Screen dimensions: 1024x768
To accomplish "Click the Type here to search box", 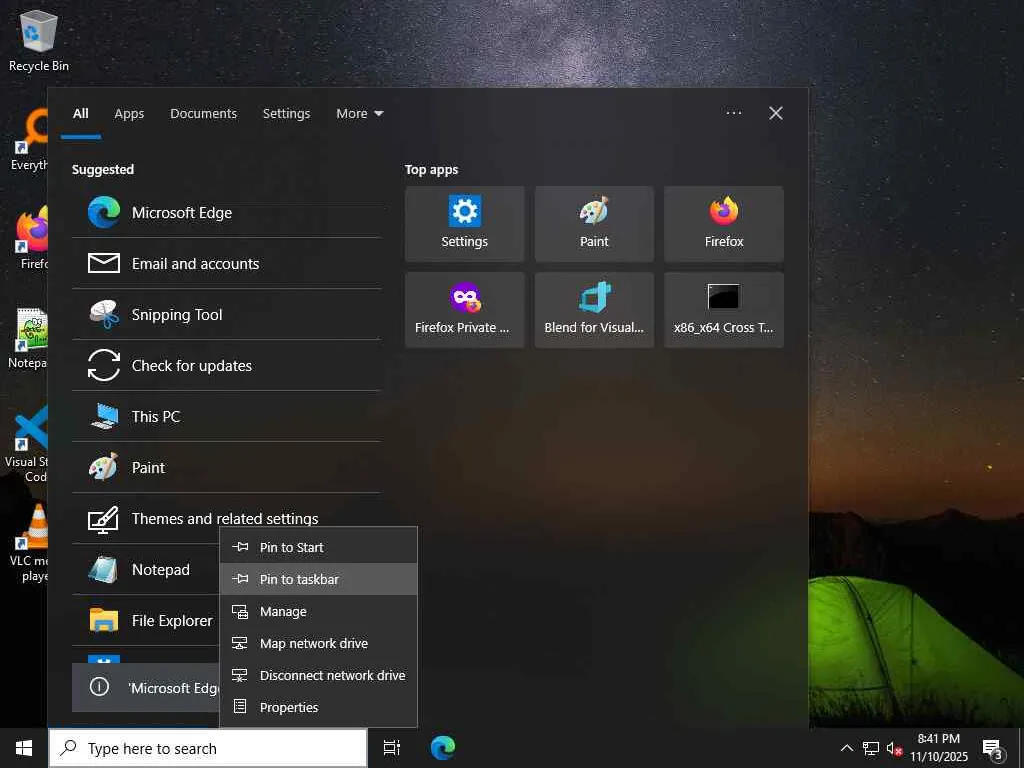I will coord(208,748).
